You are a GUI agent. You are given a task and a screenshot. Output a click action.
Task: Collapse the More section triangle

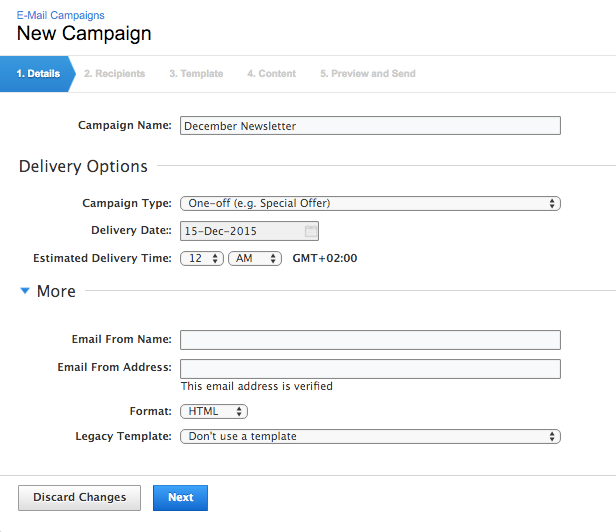25,291
